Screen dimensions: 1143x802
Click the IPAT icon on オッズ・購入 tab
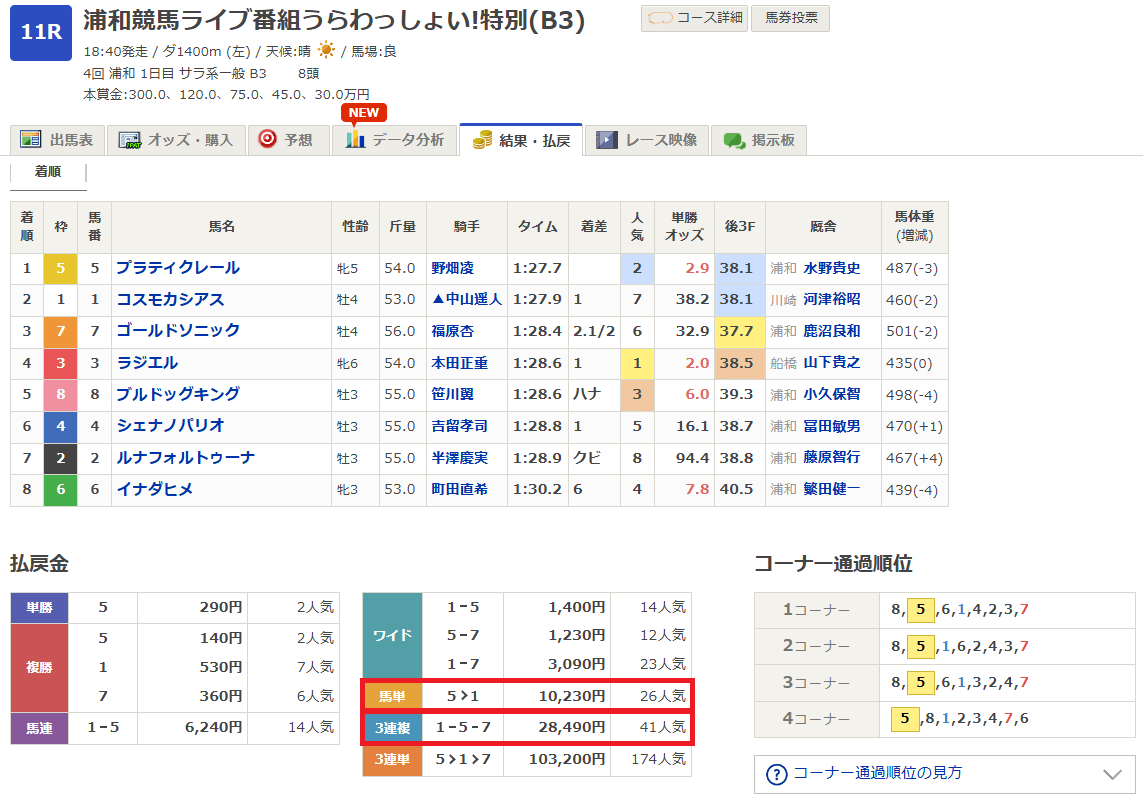(129, 140)
